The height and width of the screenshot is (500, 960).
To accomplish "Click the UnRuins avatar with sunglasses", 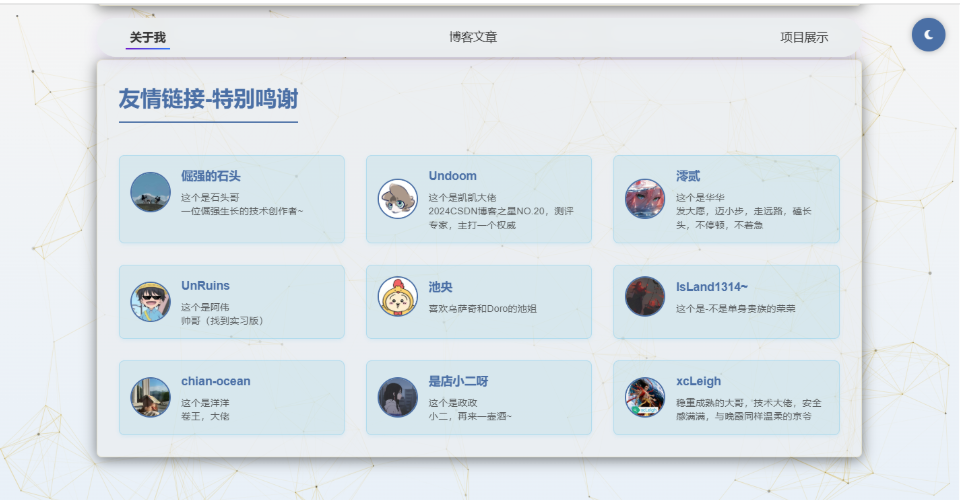I will coord(150,302).
